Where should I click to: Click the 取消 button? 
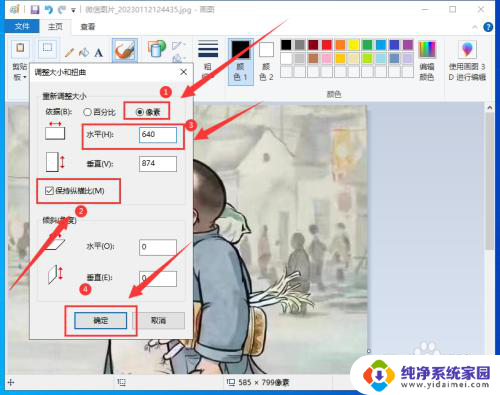pyautogui.click(x=159, y=321)
